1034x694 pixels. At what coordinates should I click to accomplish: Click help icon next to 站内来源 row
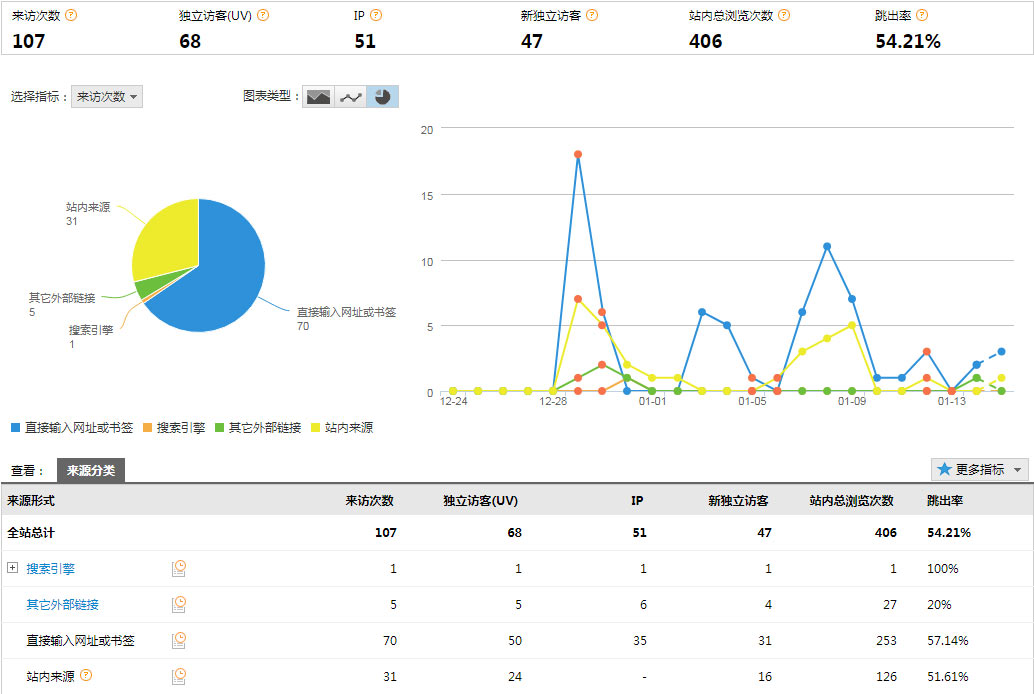pos(86,676)
